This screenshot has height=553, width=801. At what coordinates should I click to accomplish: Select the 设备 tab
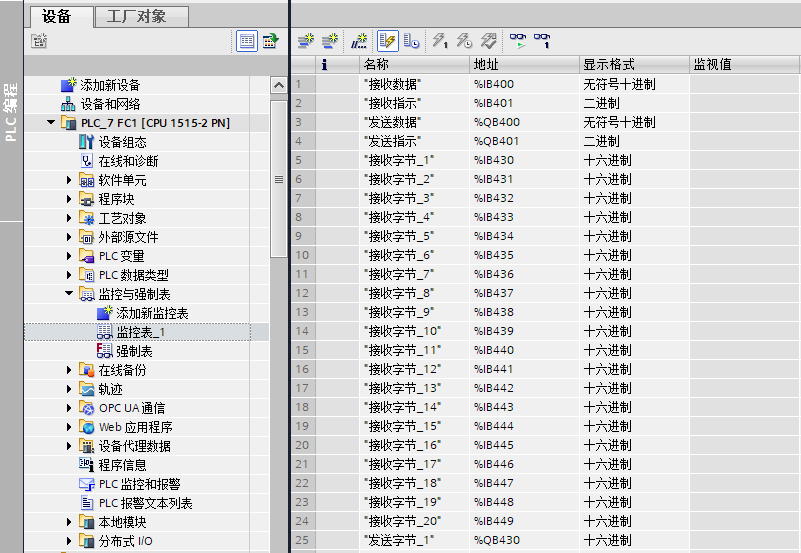point(57,16)
